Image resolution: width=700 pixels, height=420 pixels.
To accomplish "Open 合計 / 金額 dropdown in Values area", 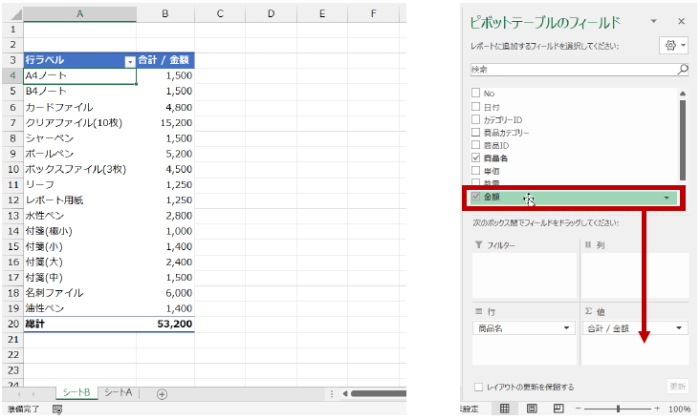I will 679,328.
